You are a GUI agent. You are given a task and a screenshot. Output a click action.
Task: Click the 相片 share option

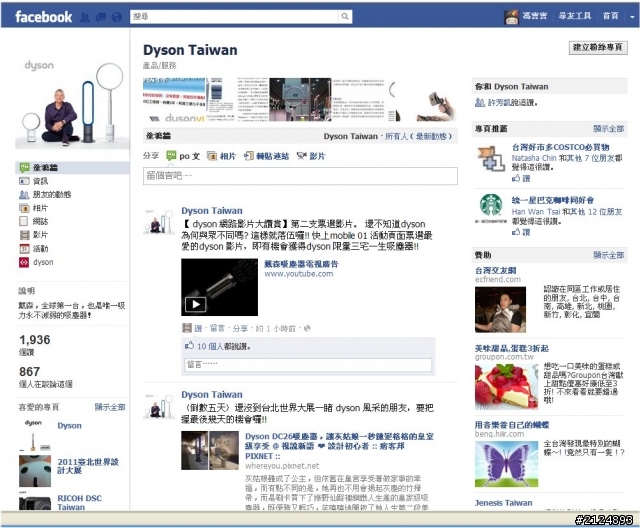pos(222,156)
